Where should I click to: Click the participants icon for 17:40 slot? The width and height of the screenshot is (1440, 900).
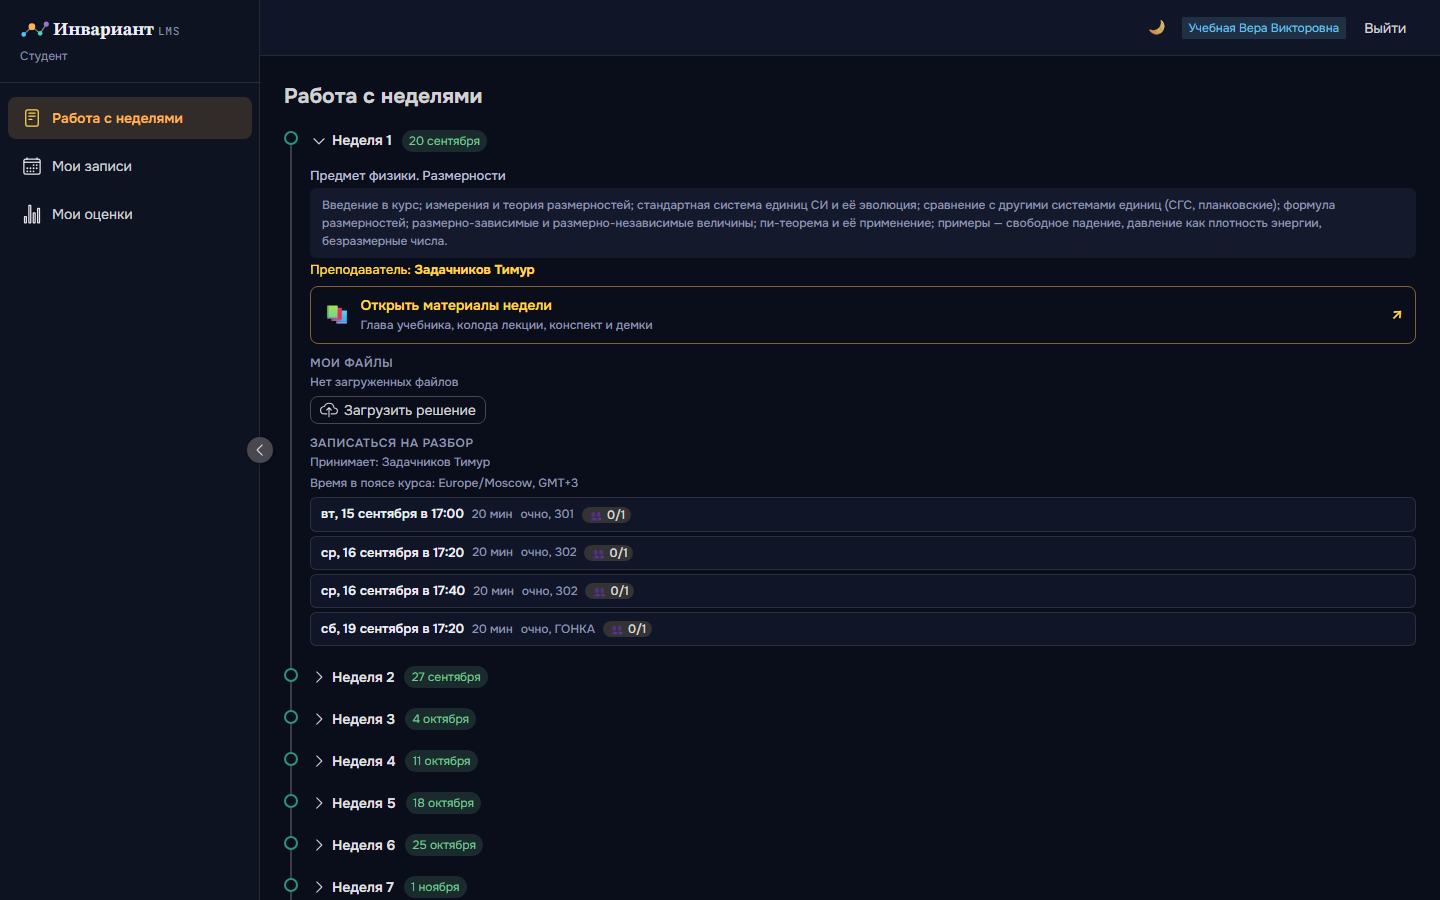pyautogui.click(x=599, y=591)
